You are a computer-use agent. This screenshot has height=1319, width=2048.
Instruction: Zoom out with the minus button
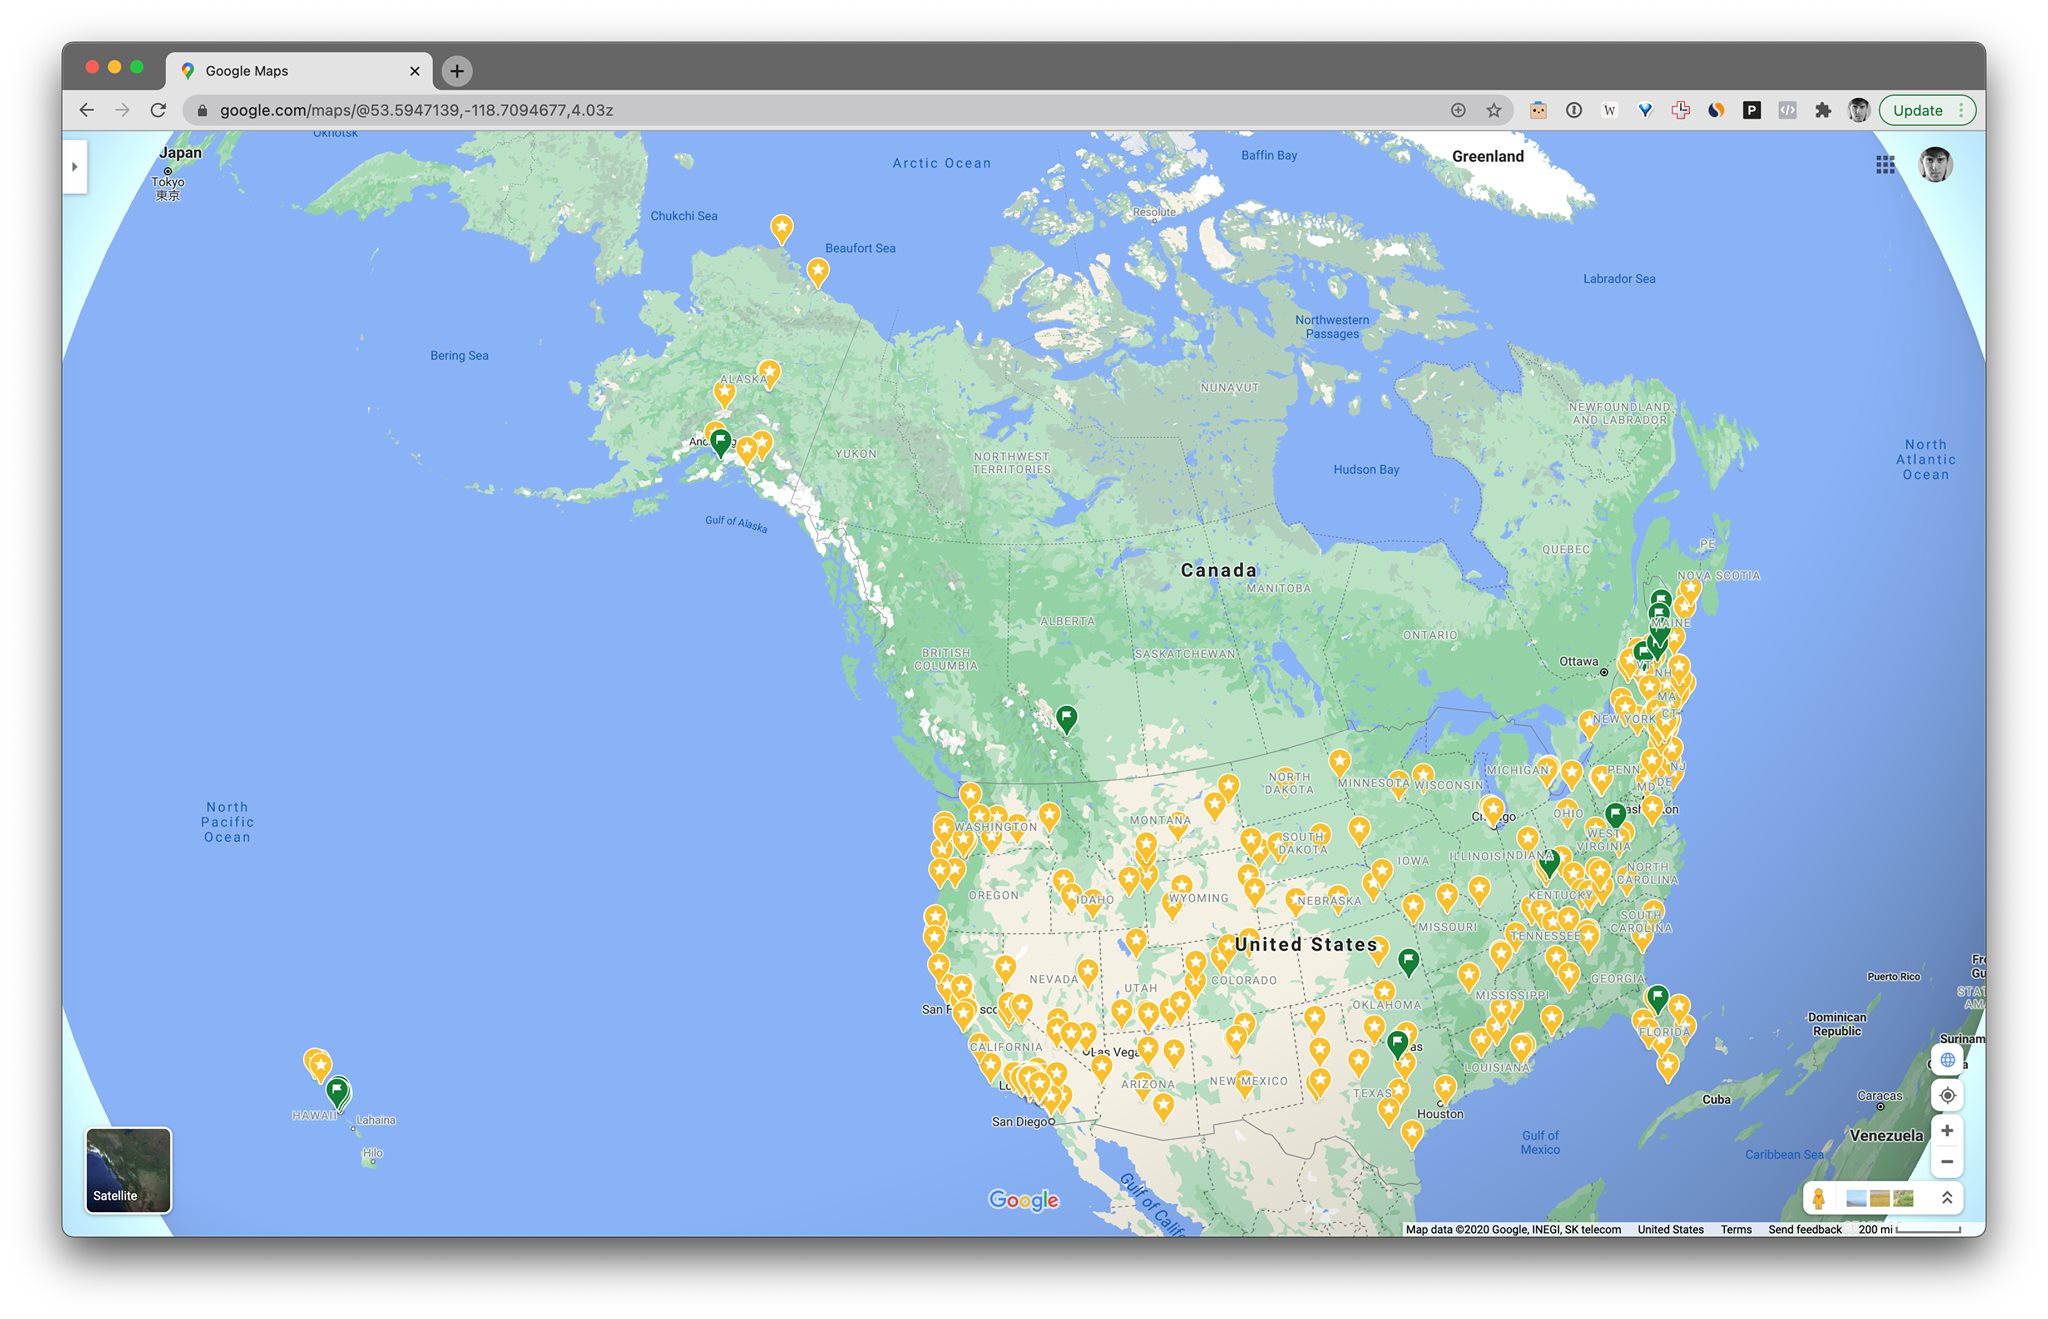1947,1162
